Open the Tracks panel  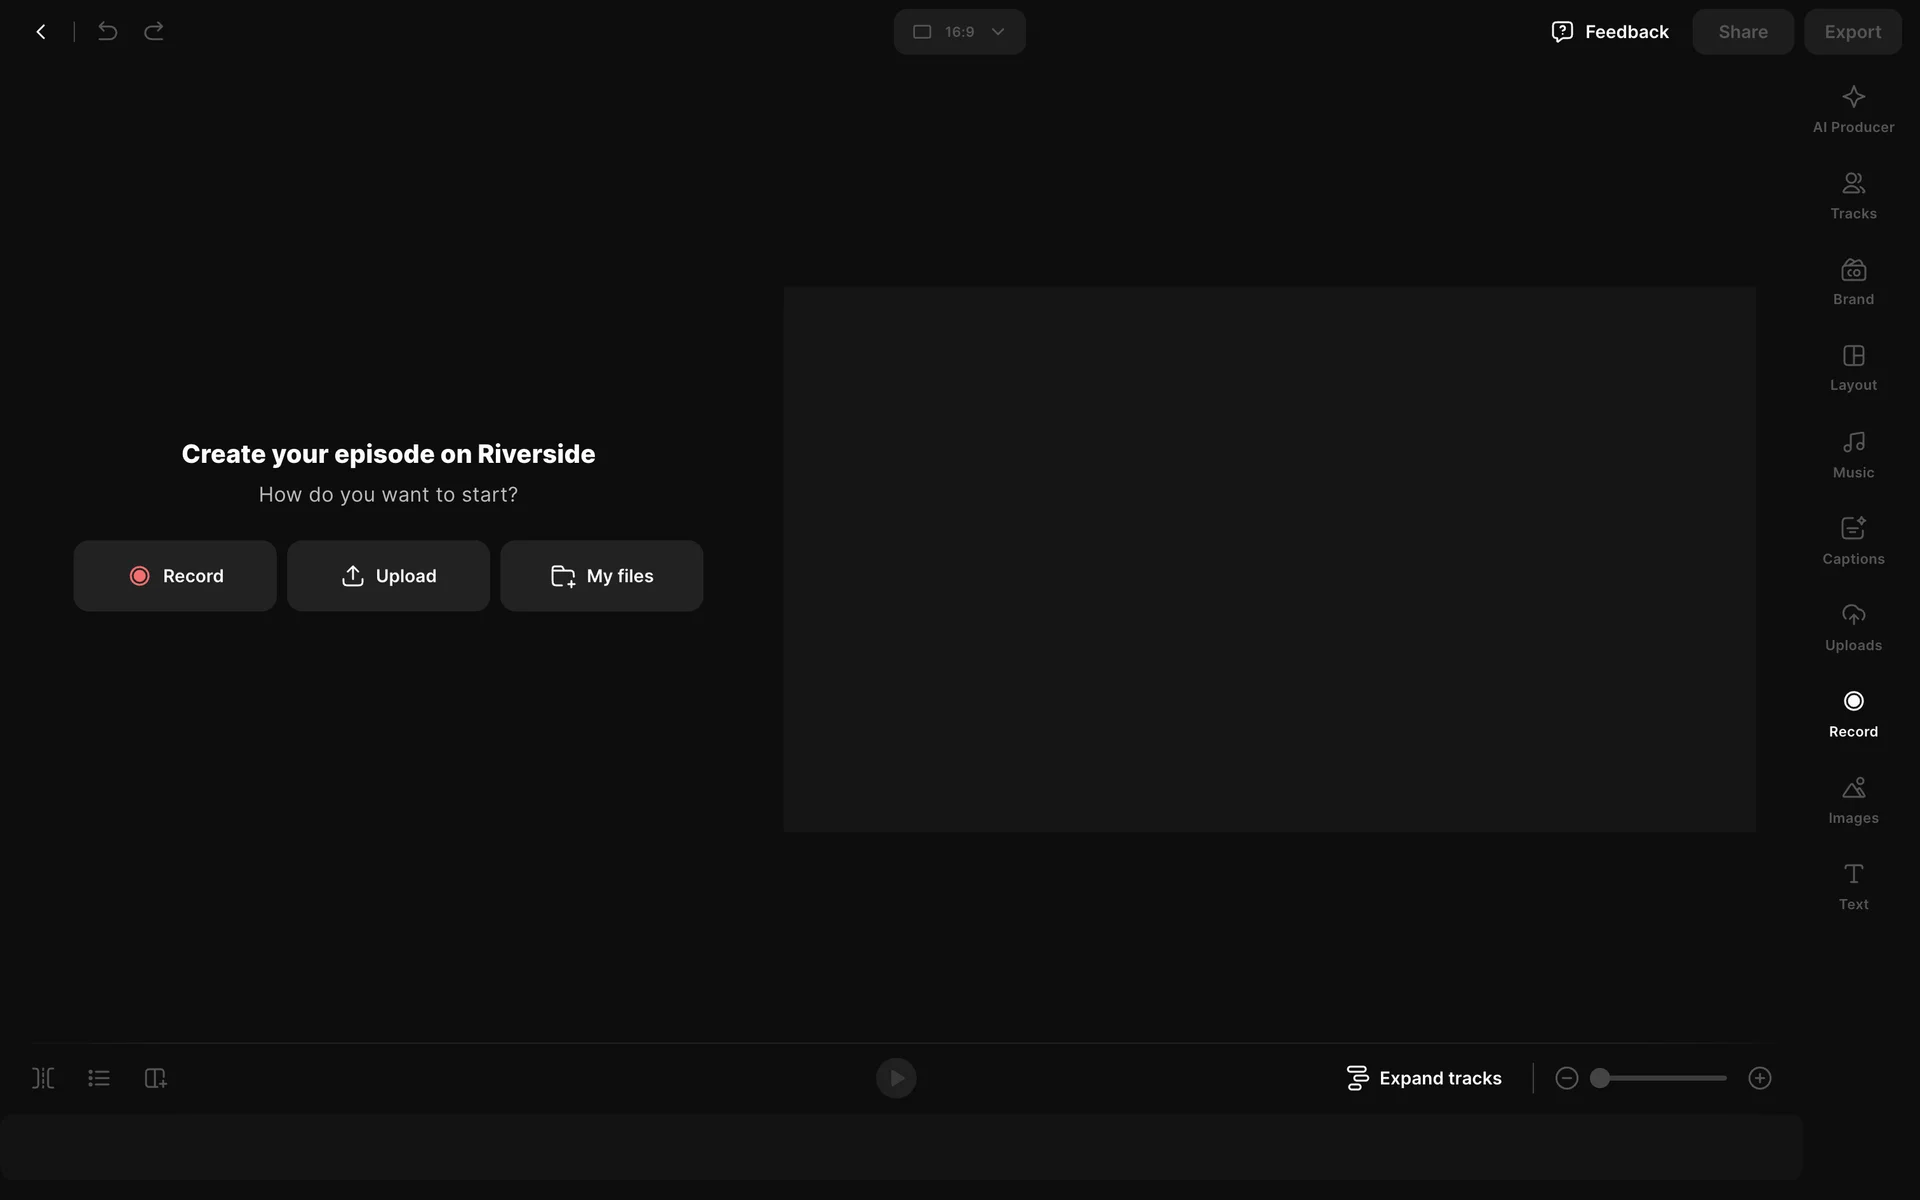pyautogui.click(x=1853, y=196)
